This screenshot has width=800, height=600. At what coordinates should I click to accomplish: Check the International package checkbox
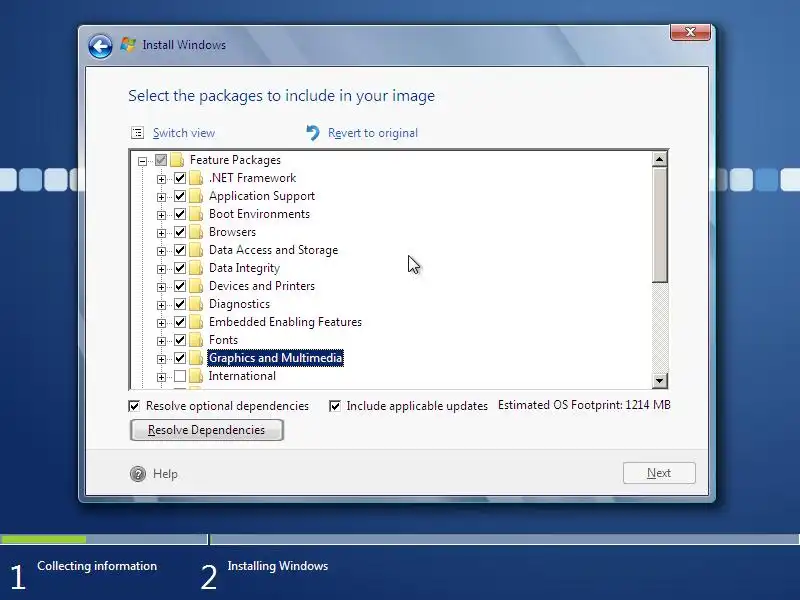pos(180,376)
